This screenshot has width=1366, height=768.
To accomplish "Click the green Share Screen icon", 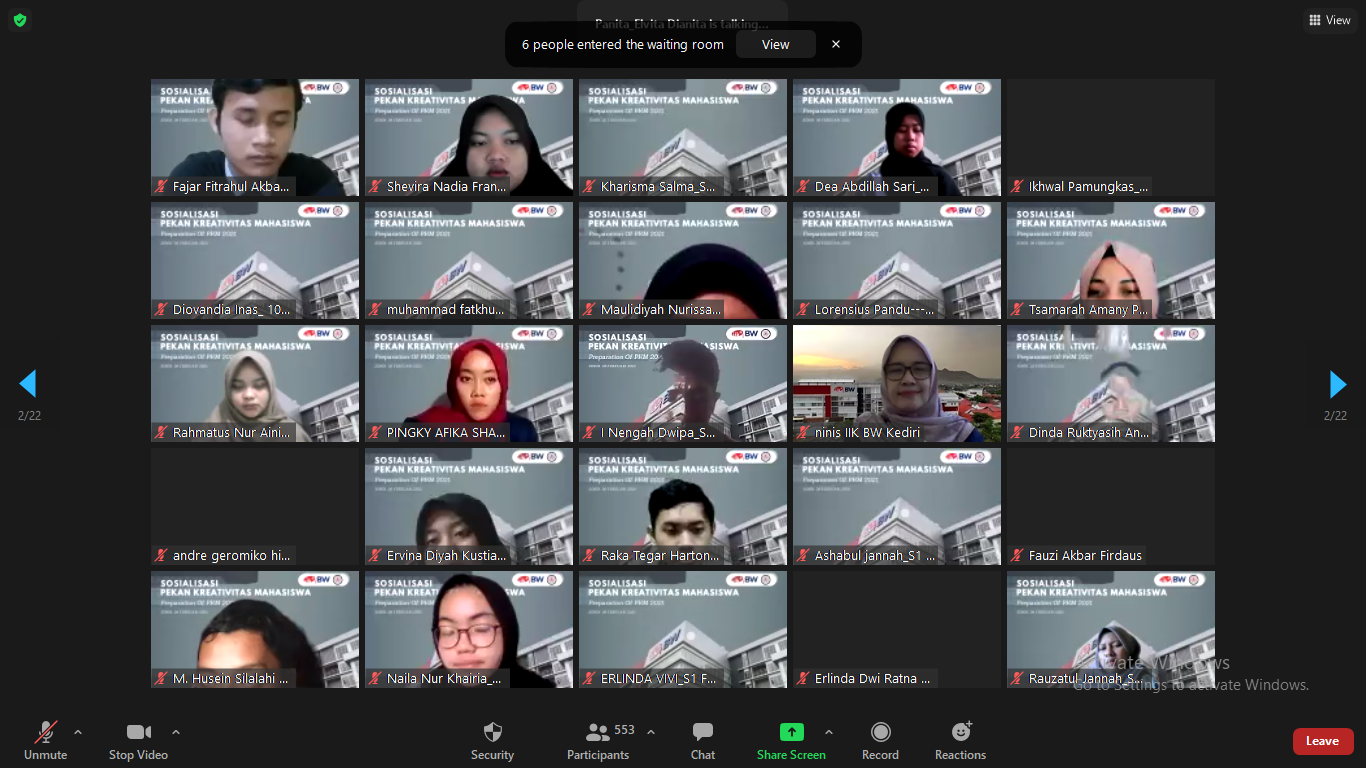I will coord(791,732).
